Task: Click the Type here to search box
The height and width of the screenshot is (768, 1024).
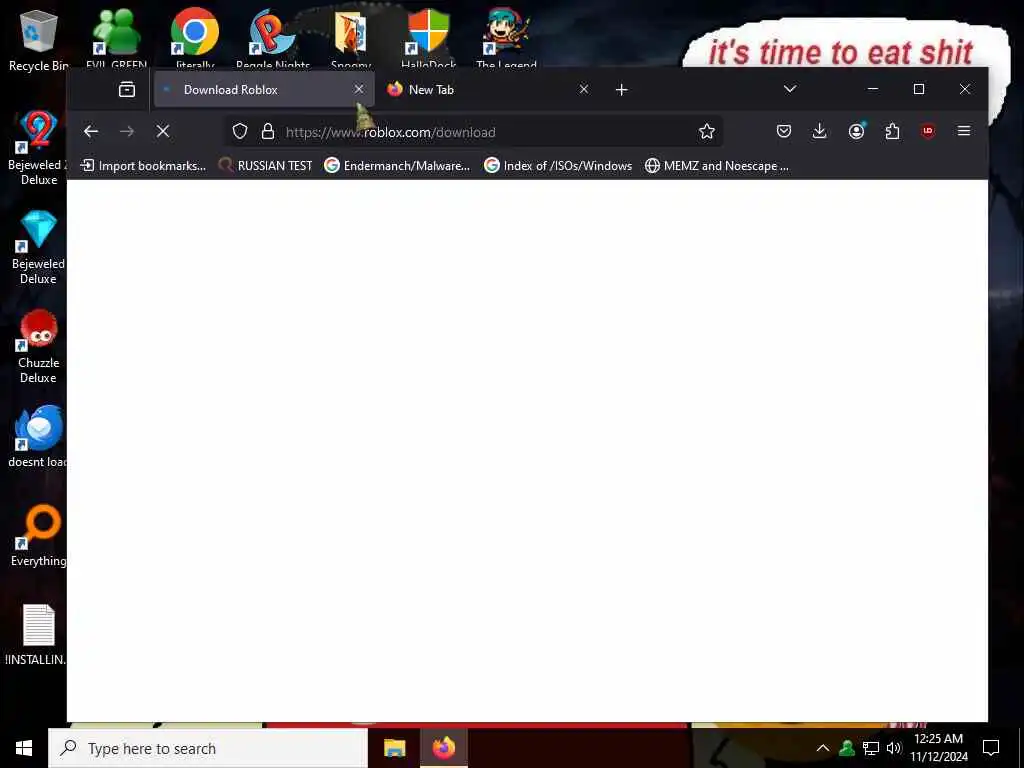Action: (x=208, y=748)
